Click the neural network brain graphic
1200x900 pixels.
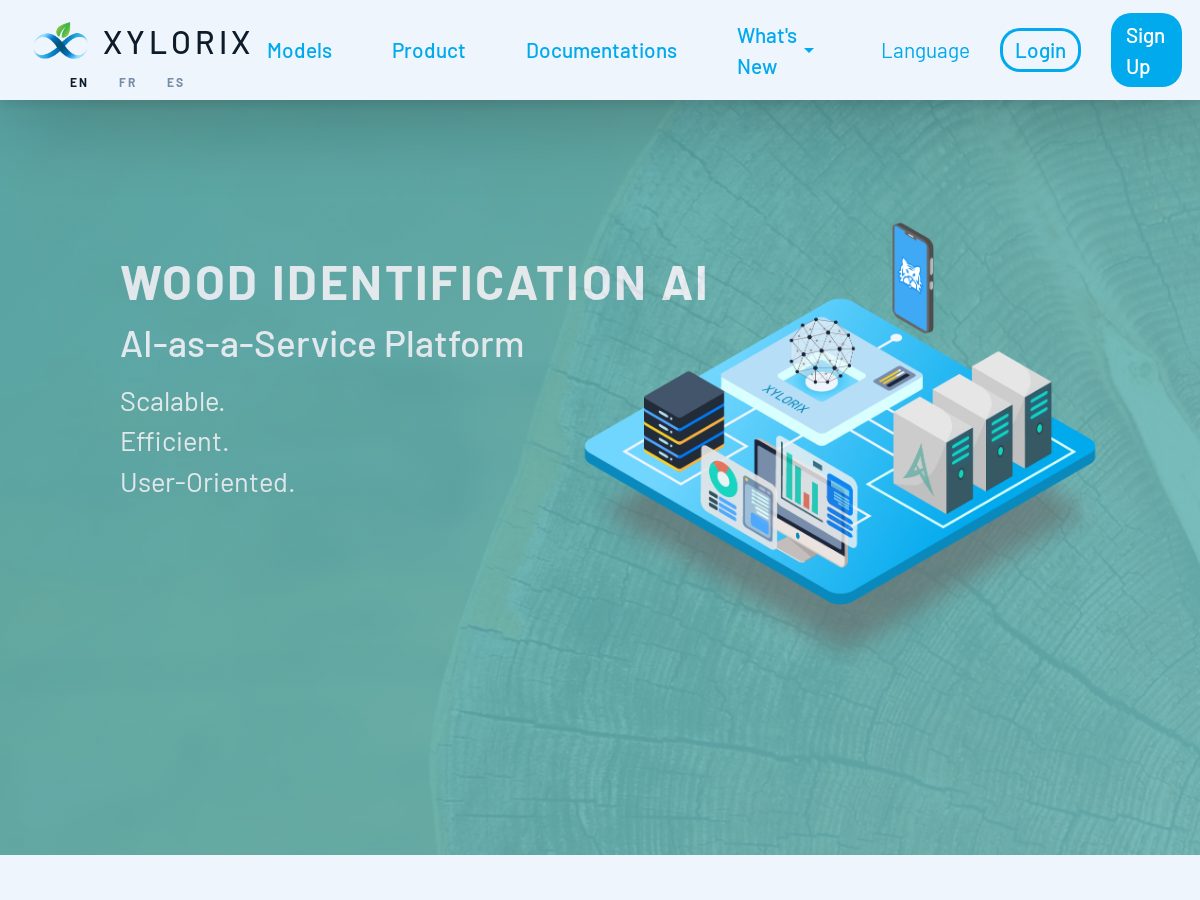(x=821, y=352)
